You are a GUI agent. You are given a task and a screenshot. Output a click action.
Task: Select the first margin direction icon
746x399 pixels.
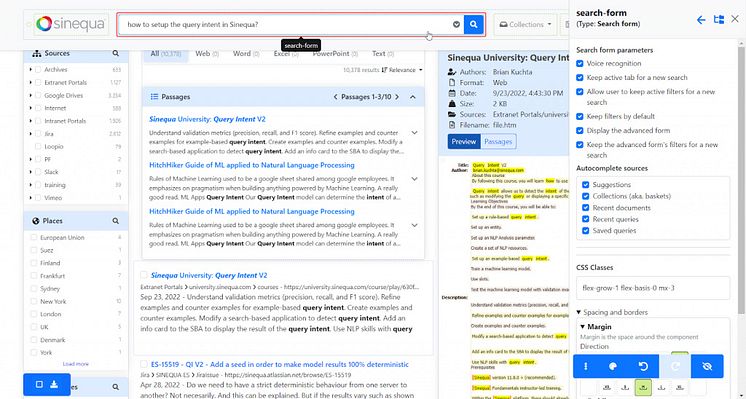point(607,388)
